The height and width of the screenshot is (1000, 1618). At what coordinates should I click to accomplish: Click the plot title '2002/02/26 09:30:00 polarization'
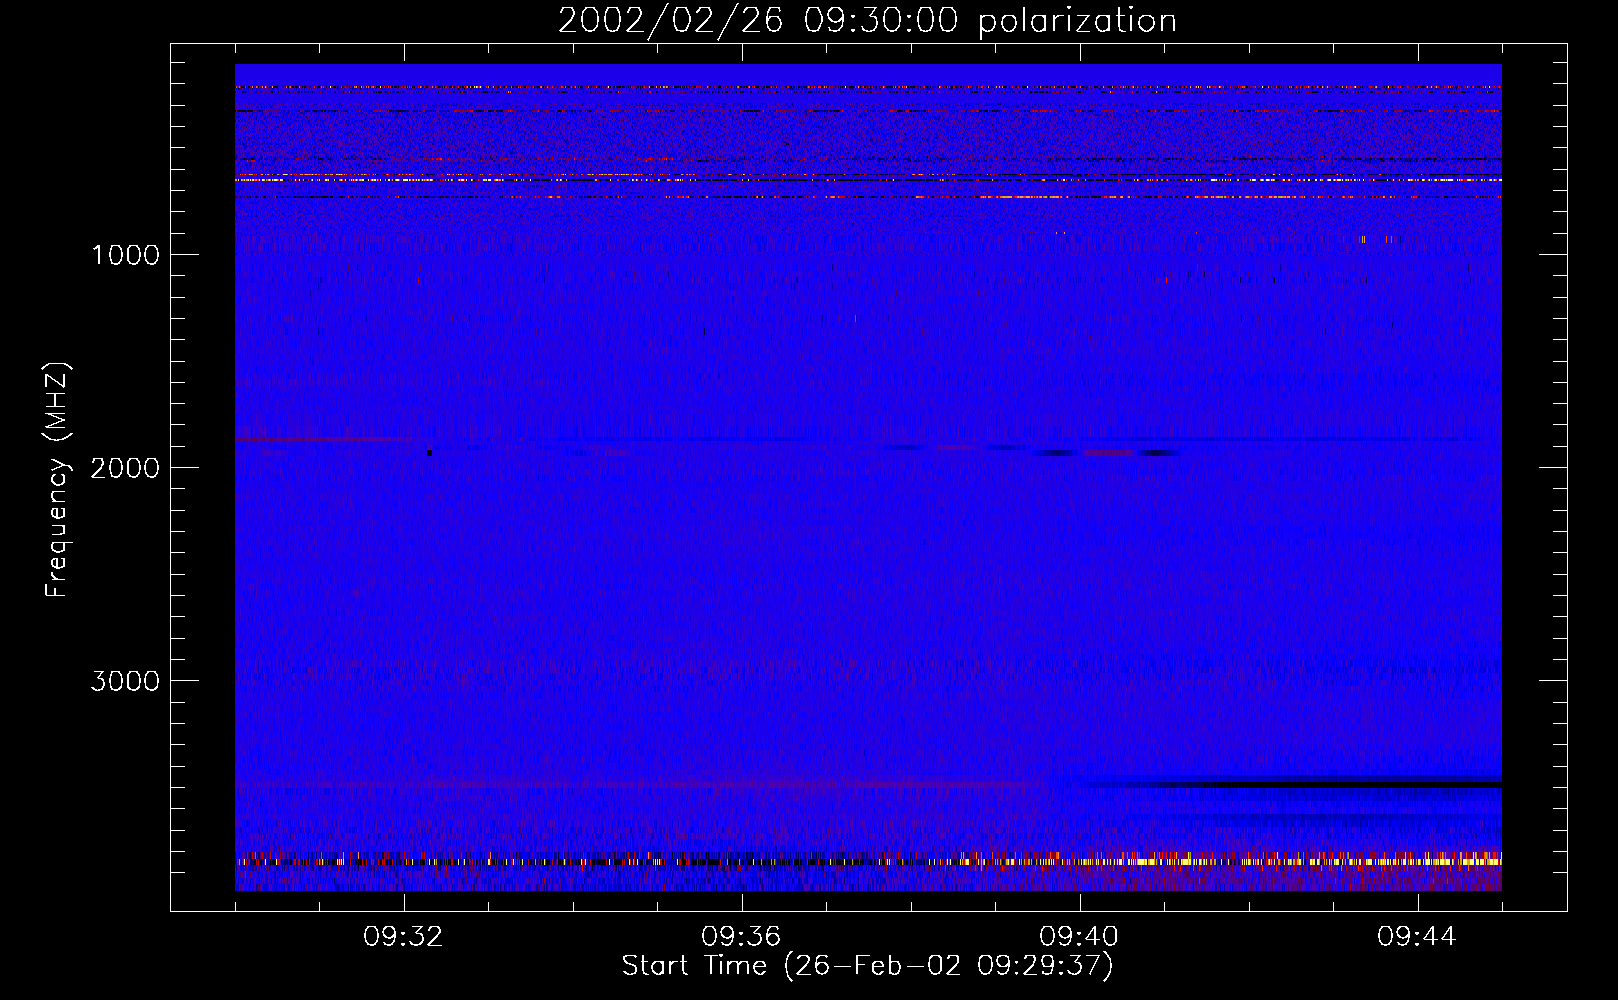(867, 21)
